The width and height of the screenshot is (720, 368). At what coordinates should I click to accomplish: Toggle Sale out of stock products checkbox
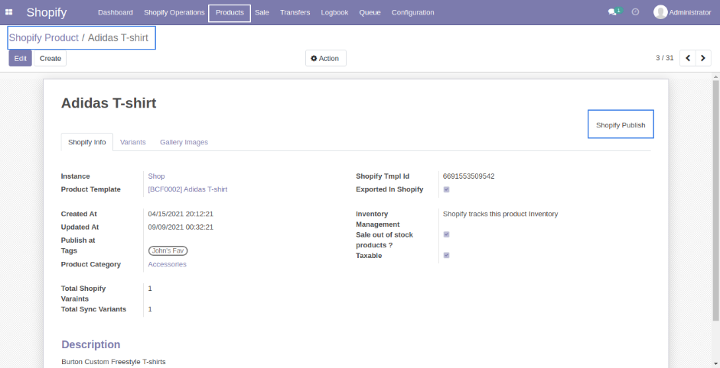[x=446, y=234]
